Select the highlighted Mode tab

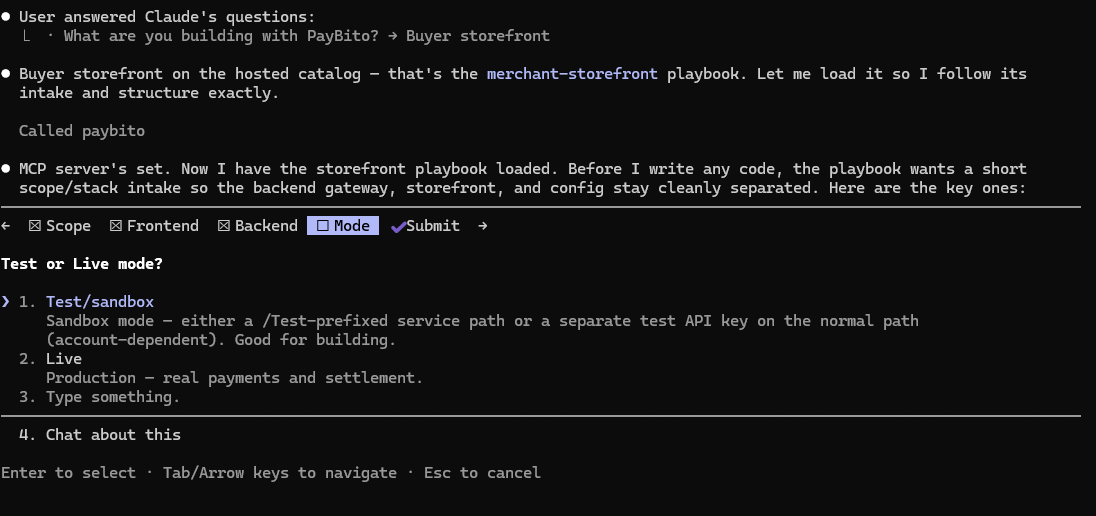click(x=343, y=226)
